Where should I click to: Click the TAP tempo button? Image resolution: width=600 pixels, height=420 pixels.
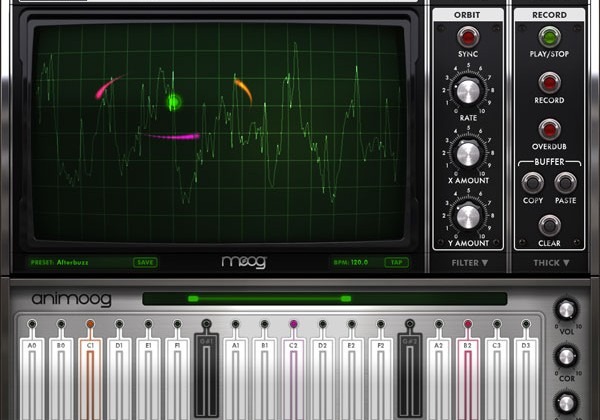[396, 262]
